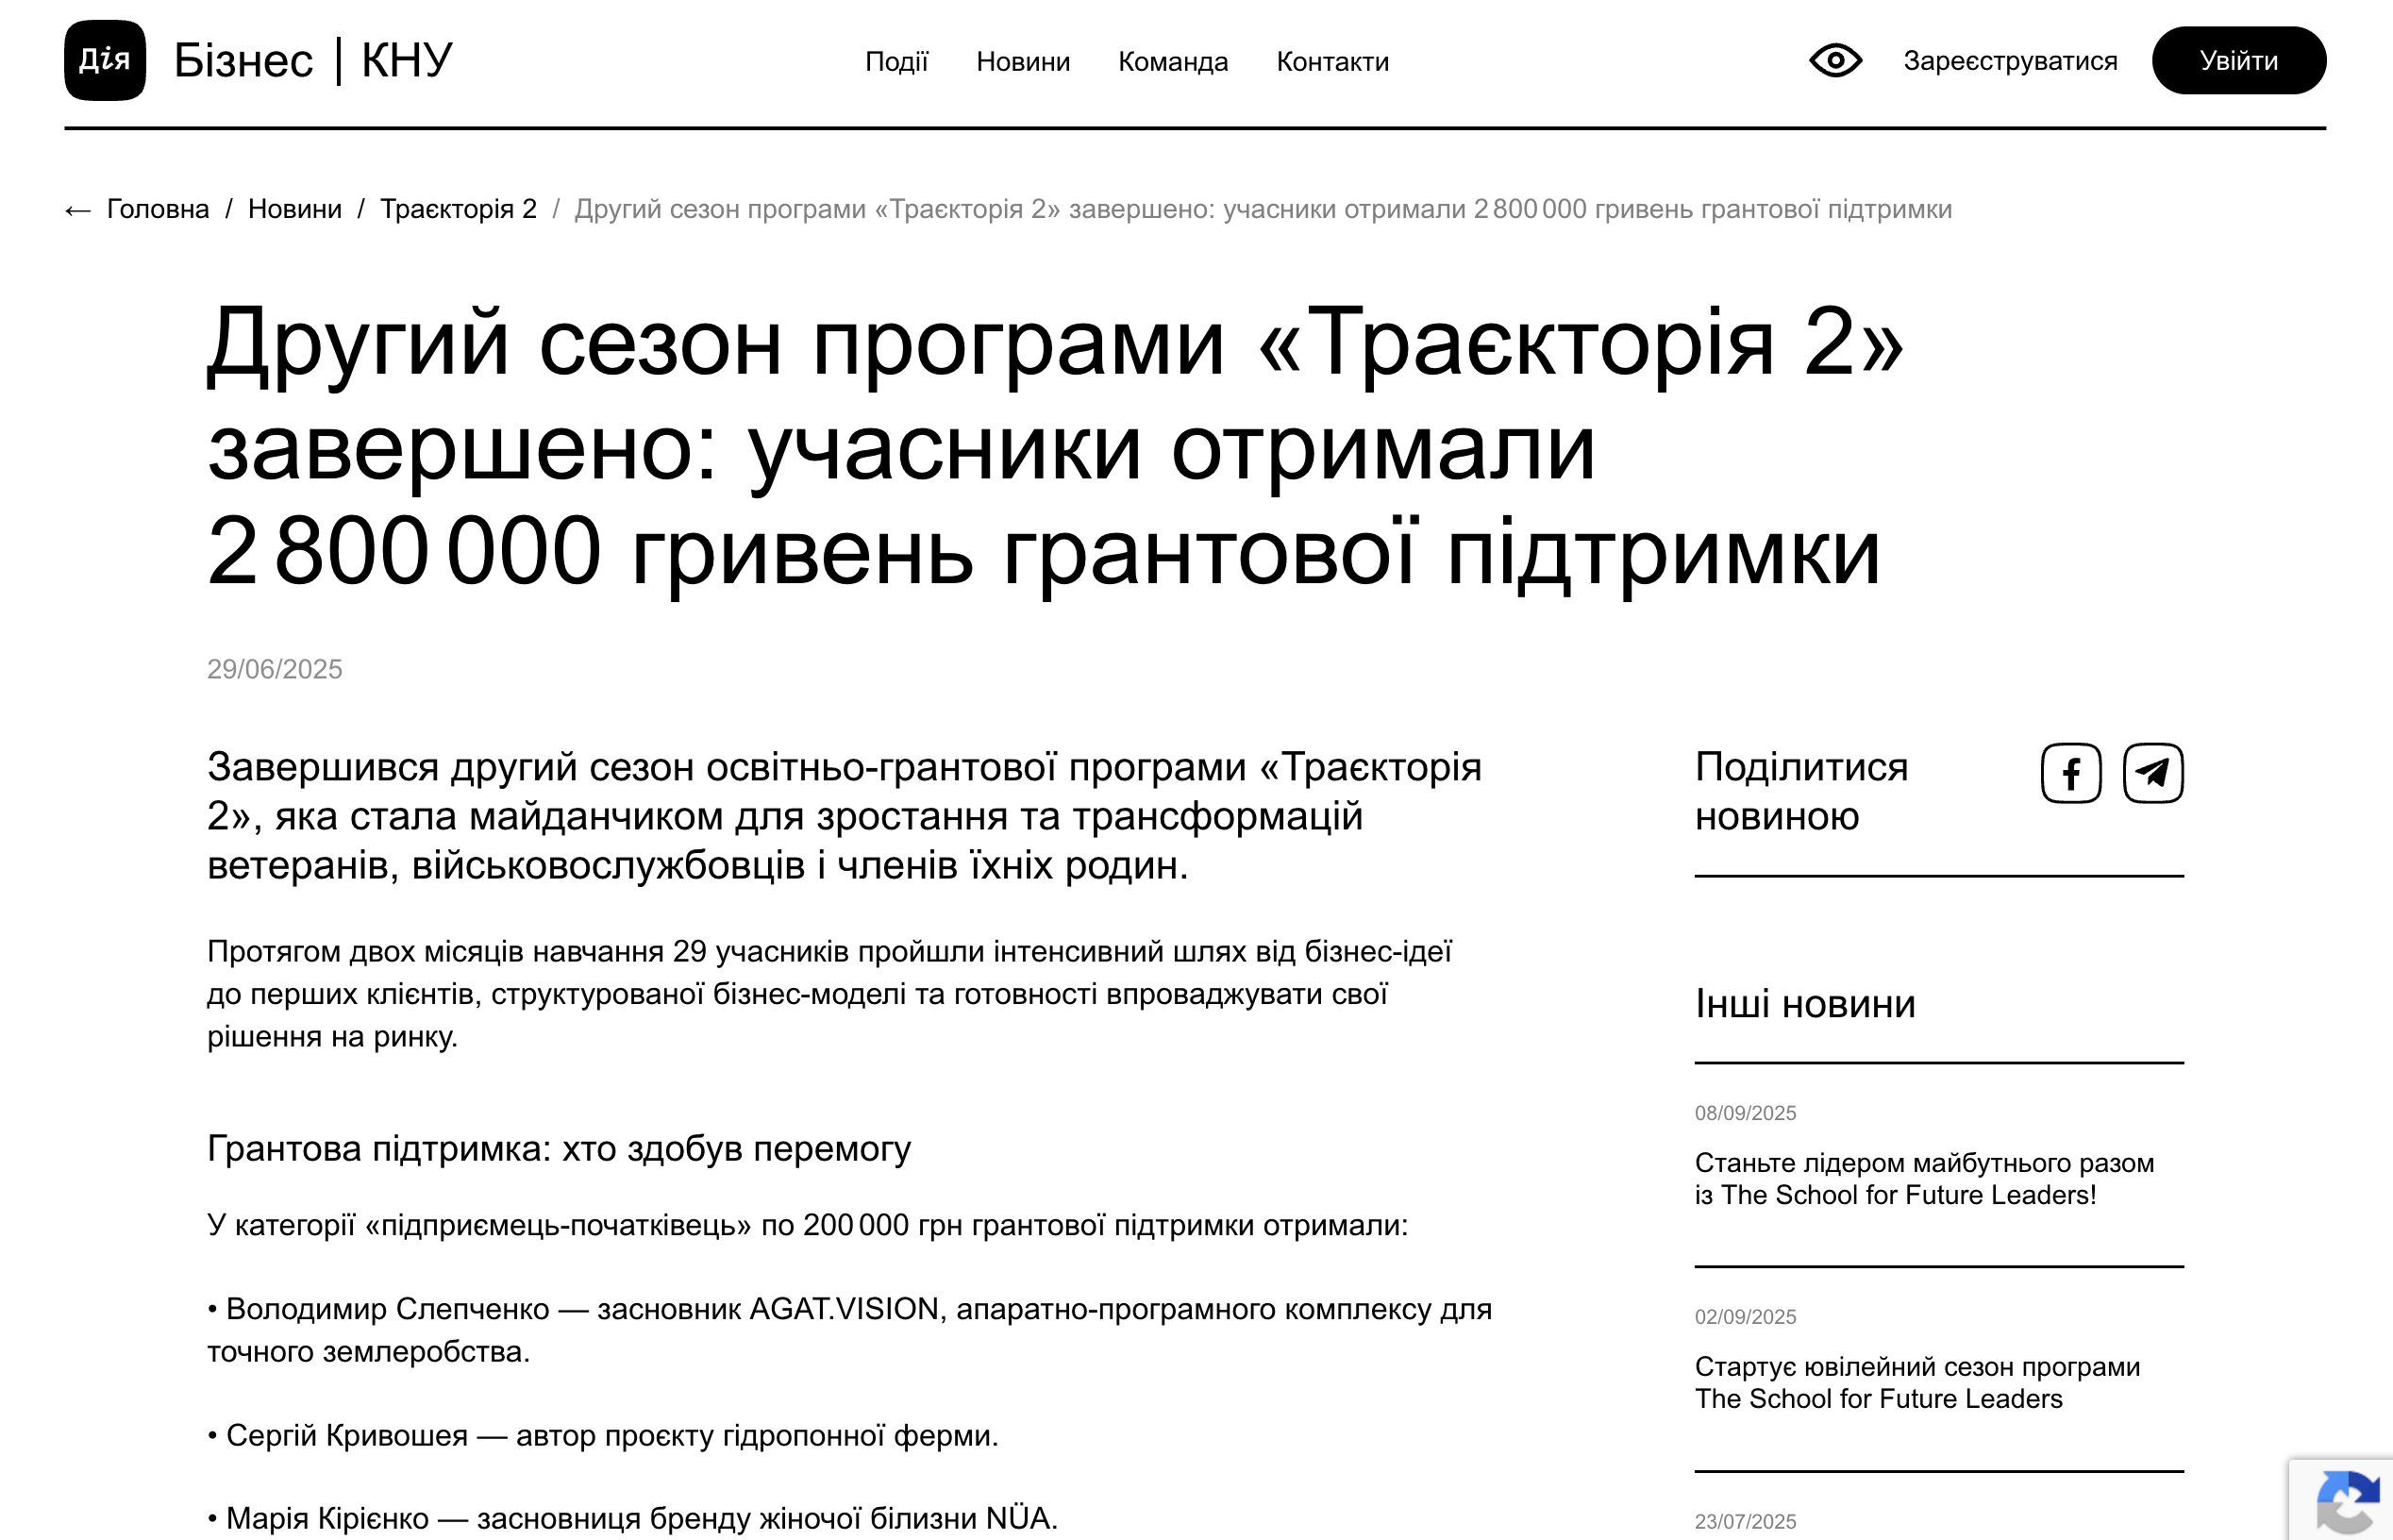Open 'Стартує ювілейний сезон' news article

(1916, 1383)
